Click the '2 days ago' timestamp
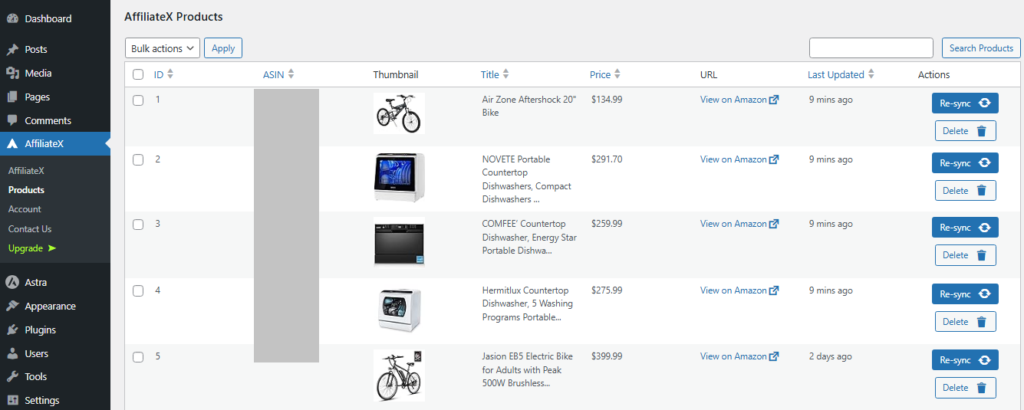Viewport: 1024px width, 410px height. point(830,356)
